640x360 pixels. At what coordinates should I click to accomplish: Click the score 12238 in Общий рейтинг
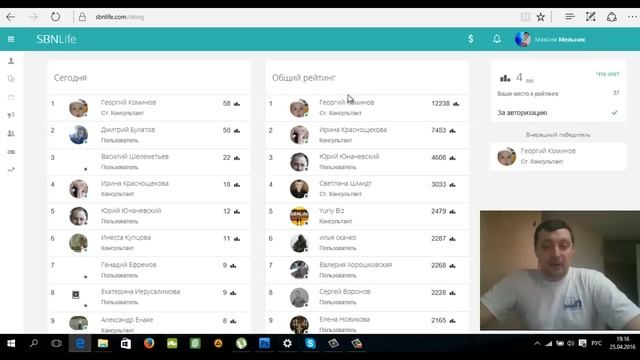tap(440, 104)
